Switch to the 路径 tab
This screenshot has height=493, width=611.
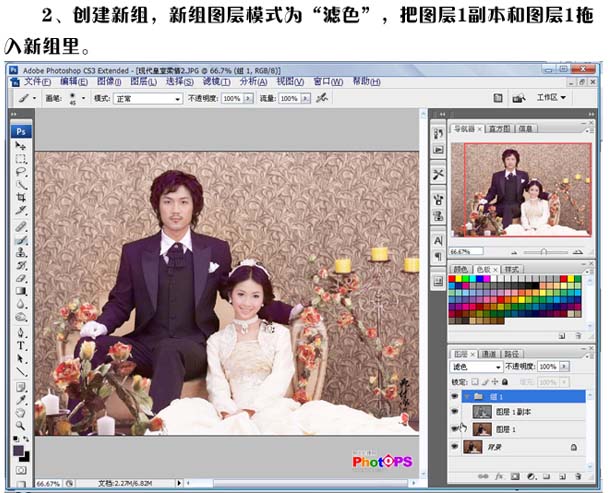pos(511,354)
